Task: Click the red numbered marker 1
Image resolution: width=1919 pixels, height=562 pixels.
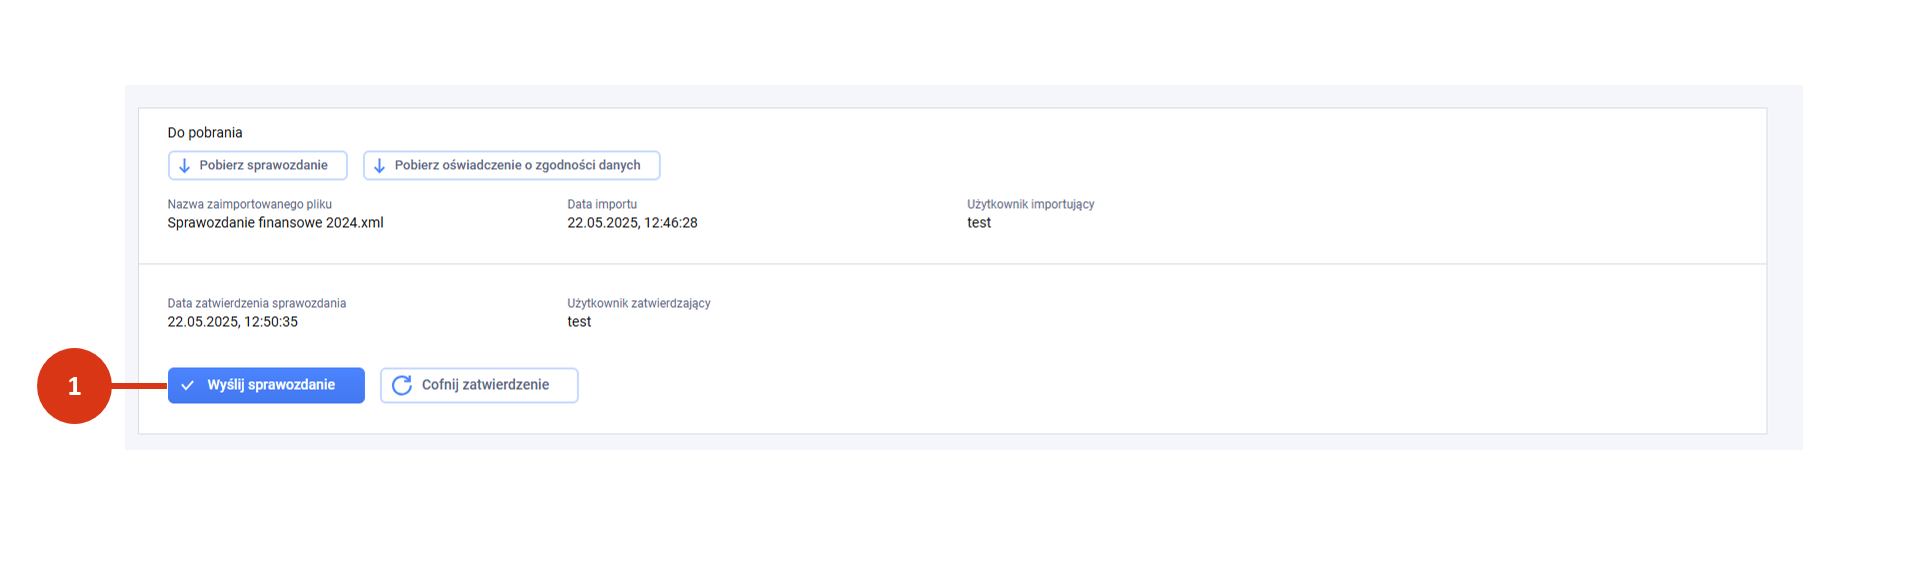Action: click(74, 386)
